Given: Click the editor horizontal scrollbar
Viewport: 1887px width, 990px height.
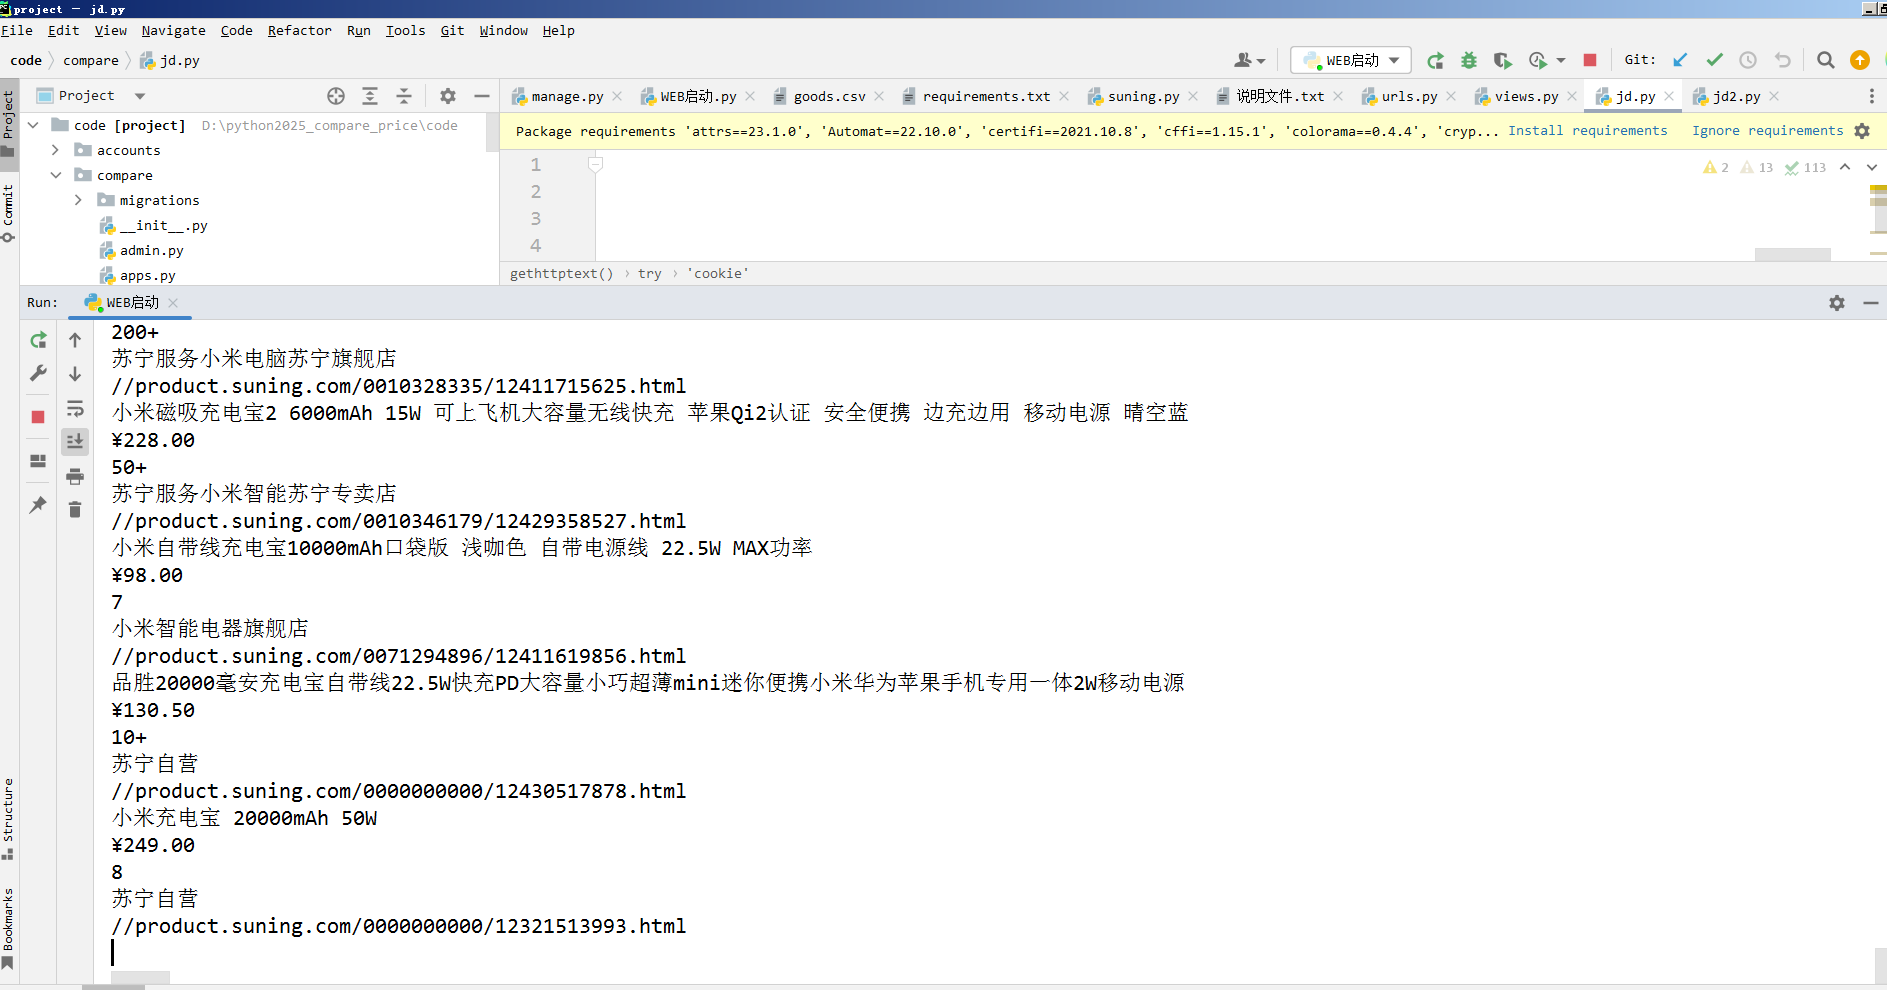Looking at the screenshot, I should (1793, 255).
